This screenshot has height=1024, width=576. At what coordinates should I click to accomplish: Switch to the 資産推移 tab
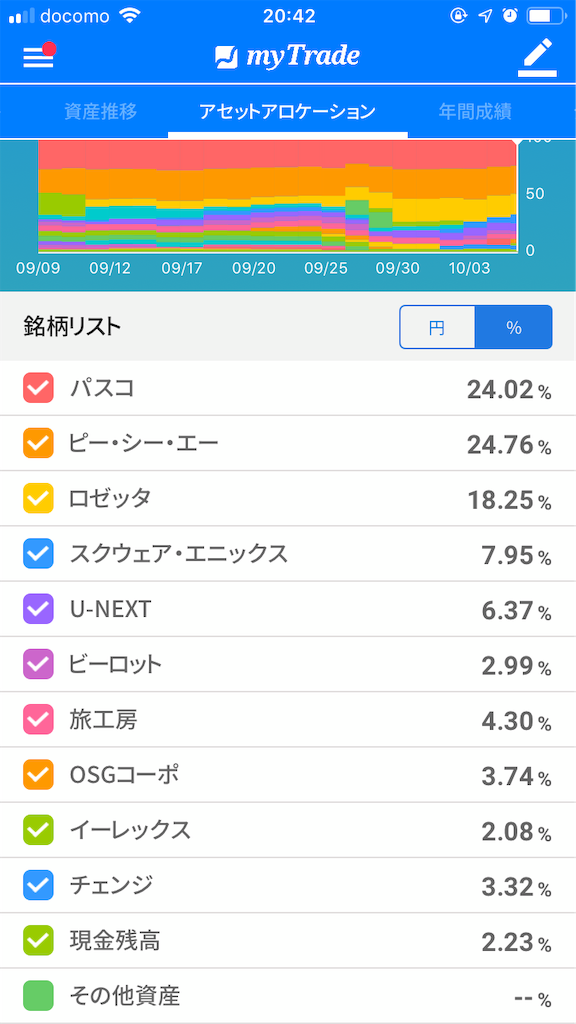(x=95, y=112)
